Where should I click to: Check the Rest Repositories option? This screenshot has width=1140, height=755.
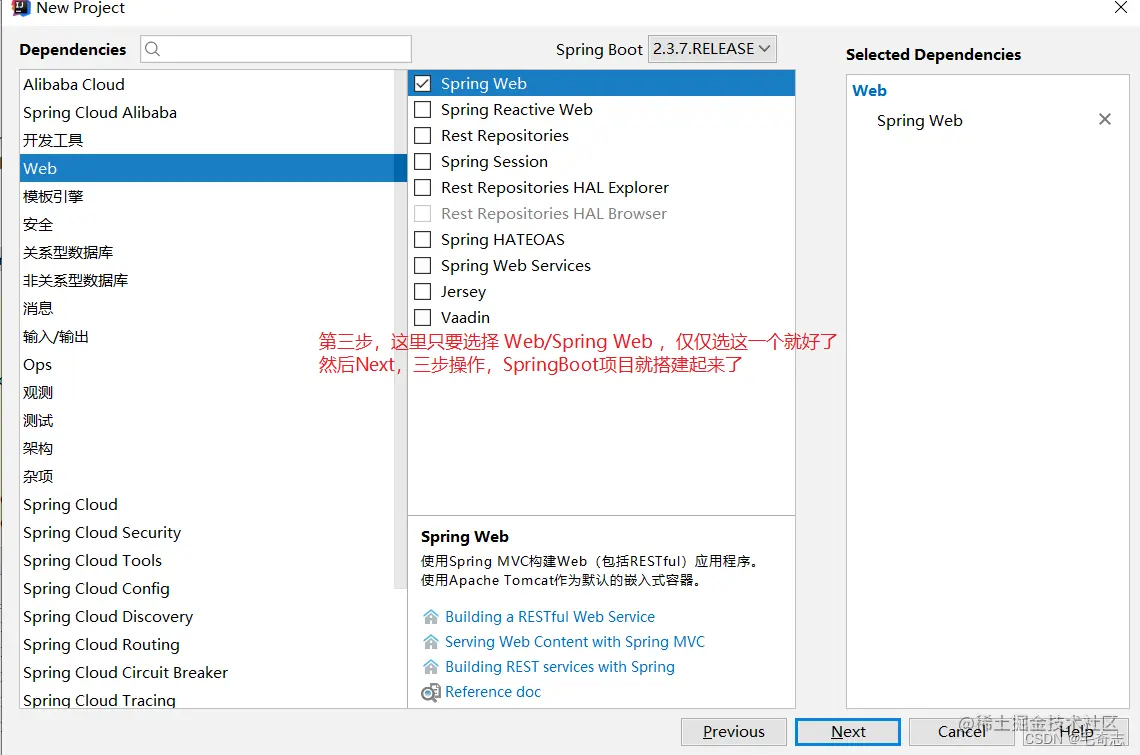point(422,136)
